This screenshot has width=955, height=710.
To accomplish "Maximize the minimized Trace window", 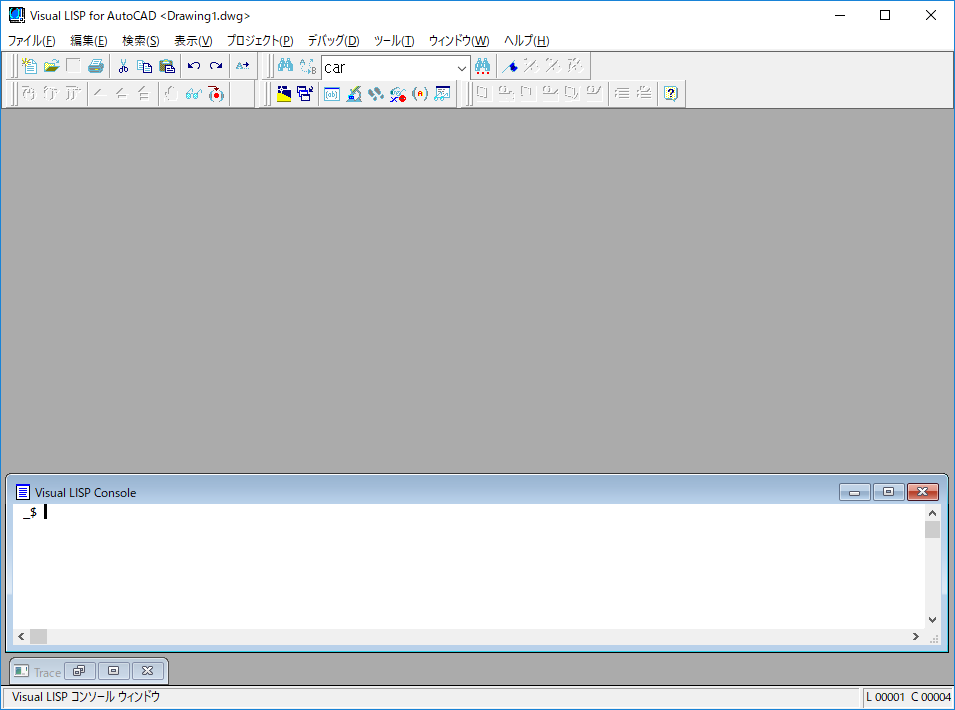I will [113, 671].
